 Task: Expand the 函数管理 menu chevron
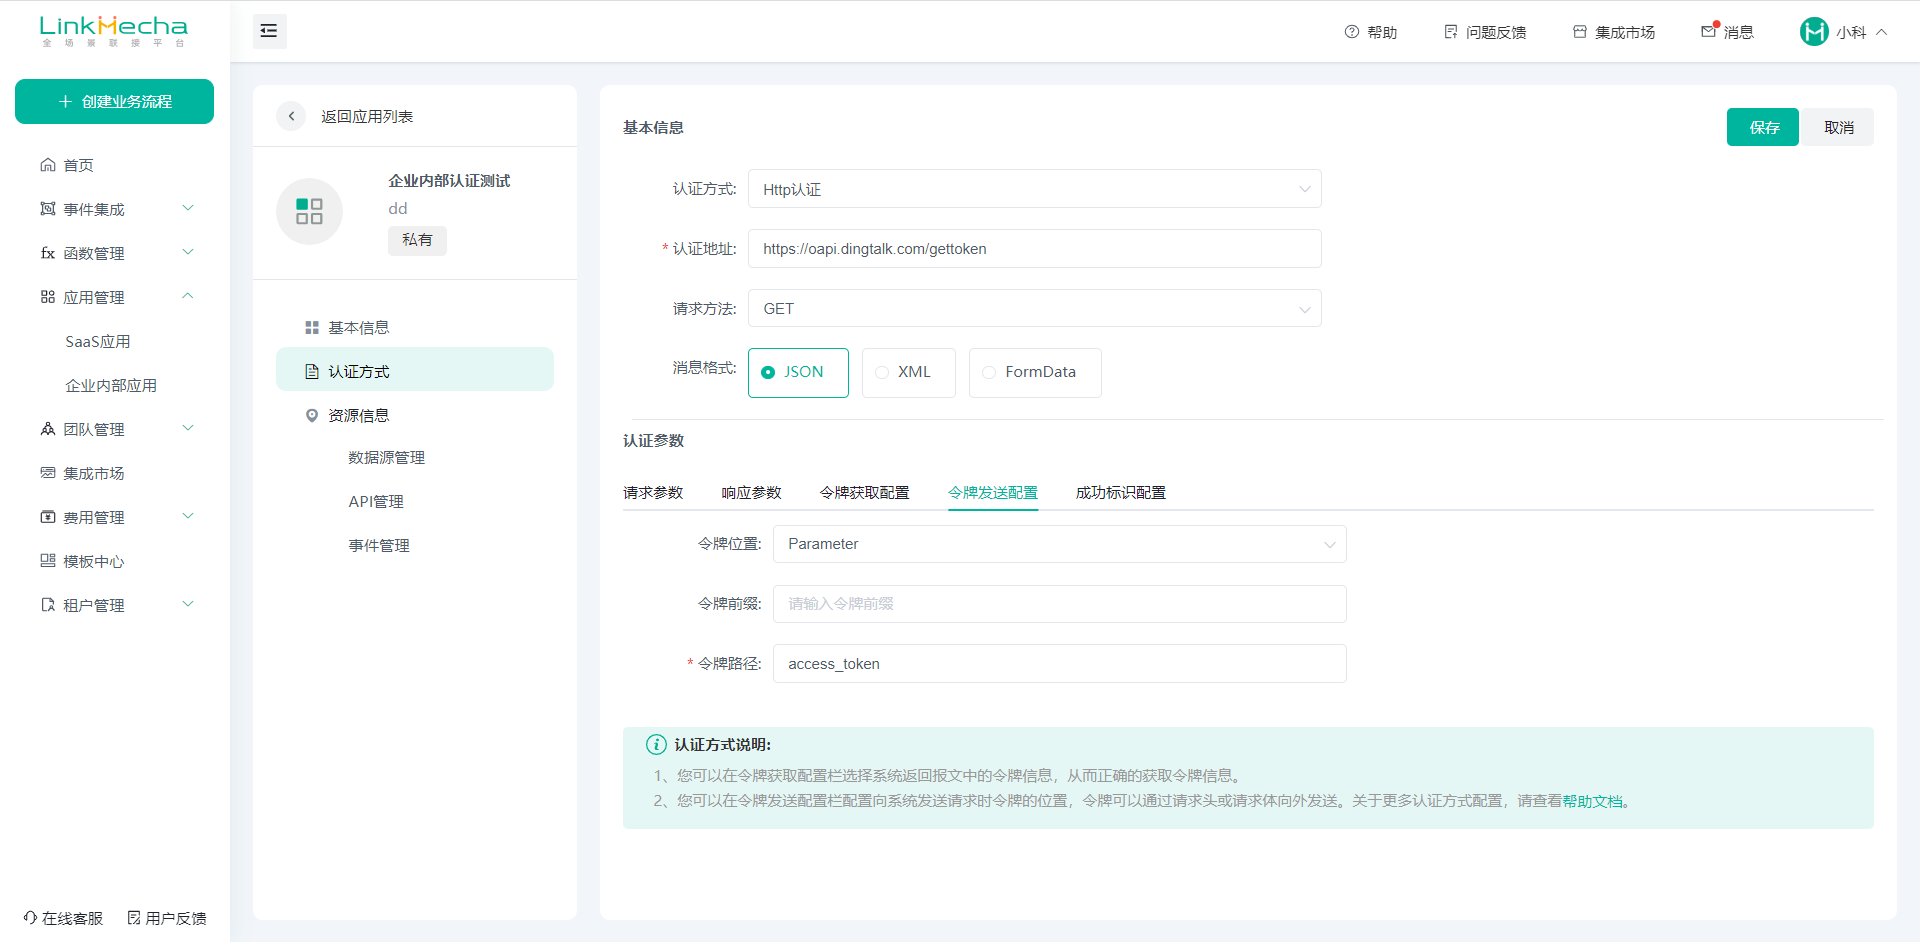188,252
